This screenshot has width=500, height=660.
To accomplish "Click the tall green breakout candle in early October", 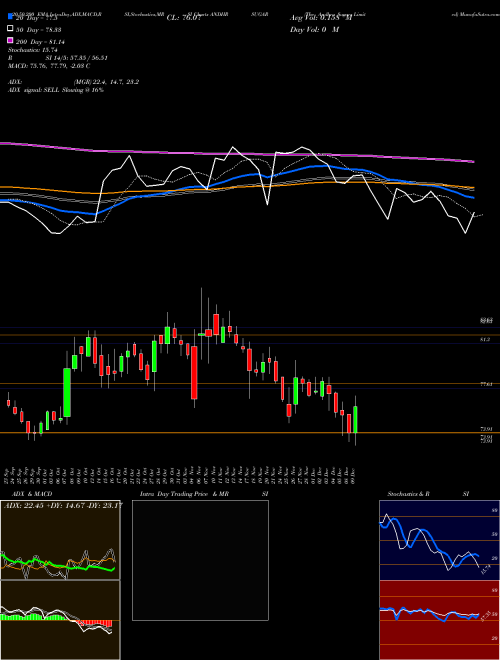I will pos(67,393).
